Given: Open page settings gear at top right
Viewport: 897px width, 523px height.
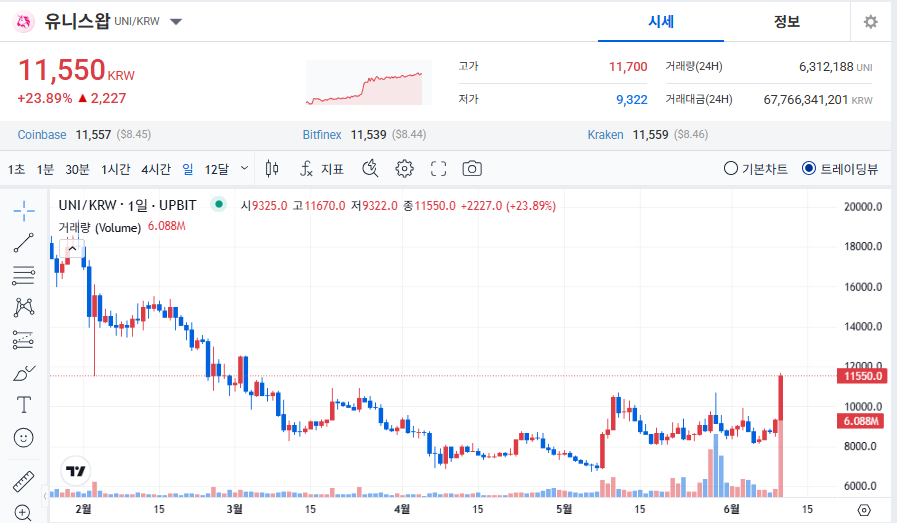Looking at the screenshot, I should click(x=871, y=22).
